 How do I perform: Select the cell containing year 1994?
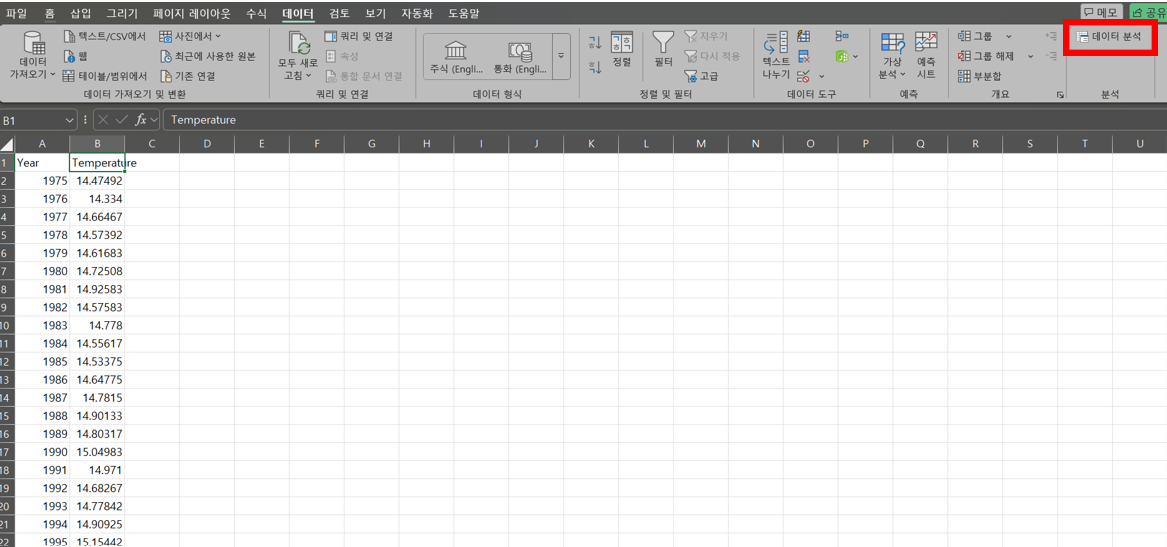pyautogui.click(x=42, y=524)
